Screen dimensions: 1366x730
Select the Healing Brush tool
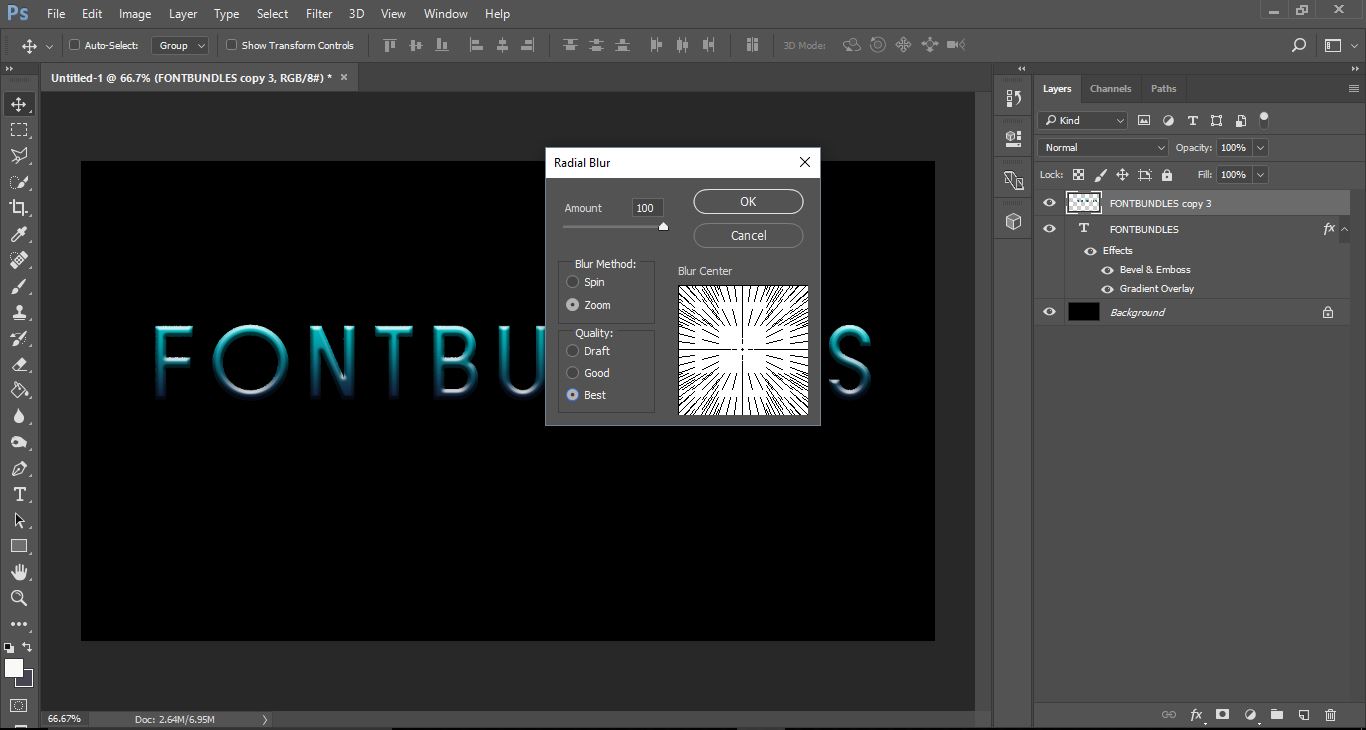point(19,260)
